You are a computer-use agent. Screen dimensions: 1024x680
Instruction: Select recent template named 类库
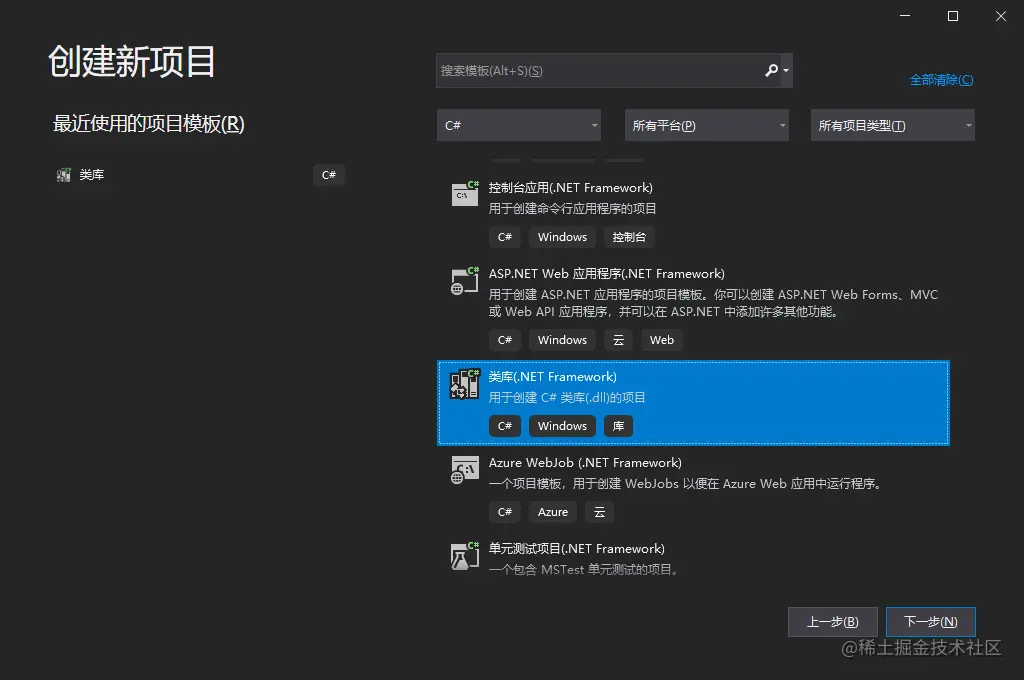click(x=91, y=175)
